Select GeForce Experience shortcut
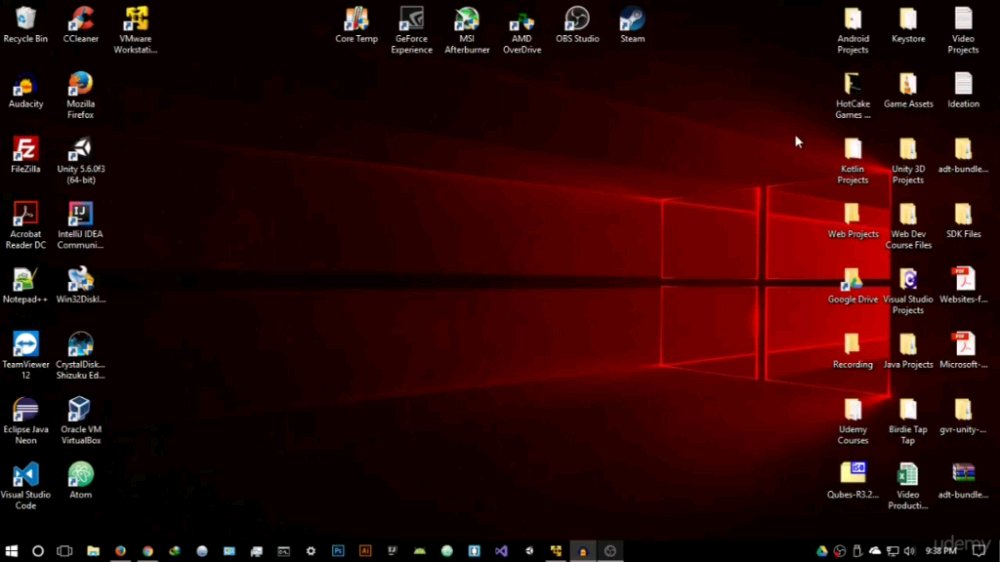The height and width of the screenshot is (562, 1000). coord(411,31)
